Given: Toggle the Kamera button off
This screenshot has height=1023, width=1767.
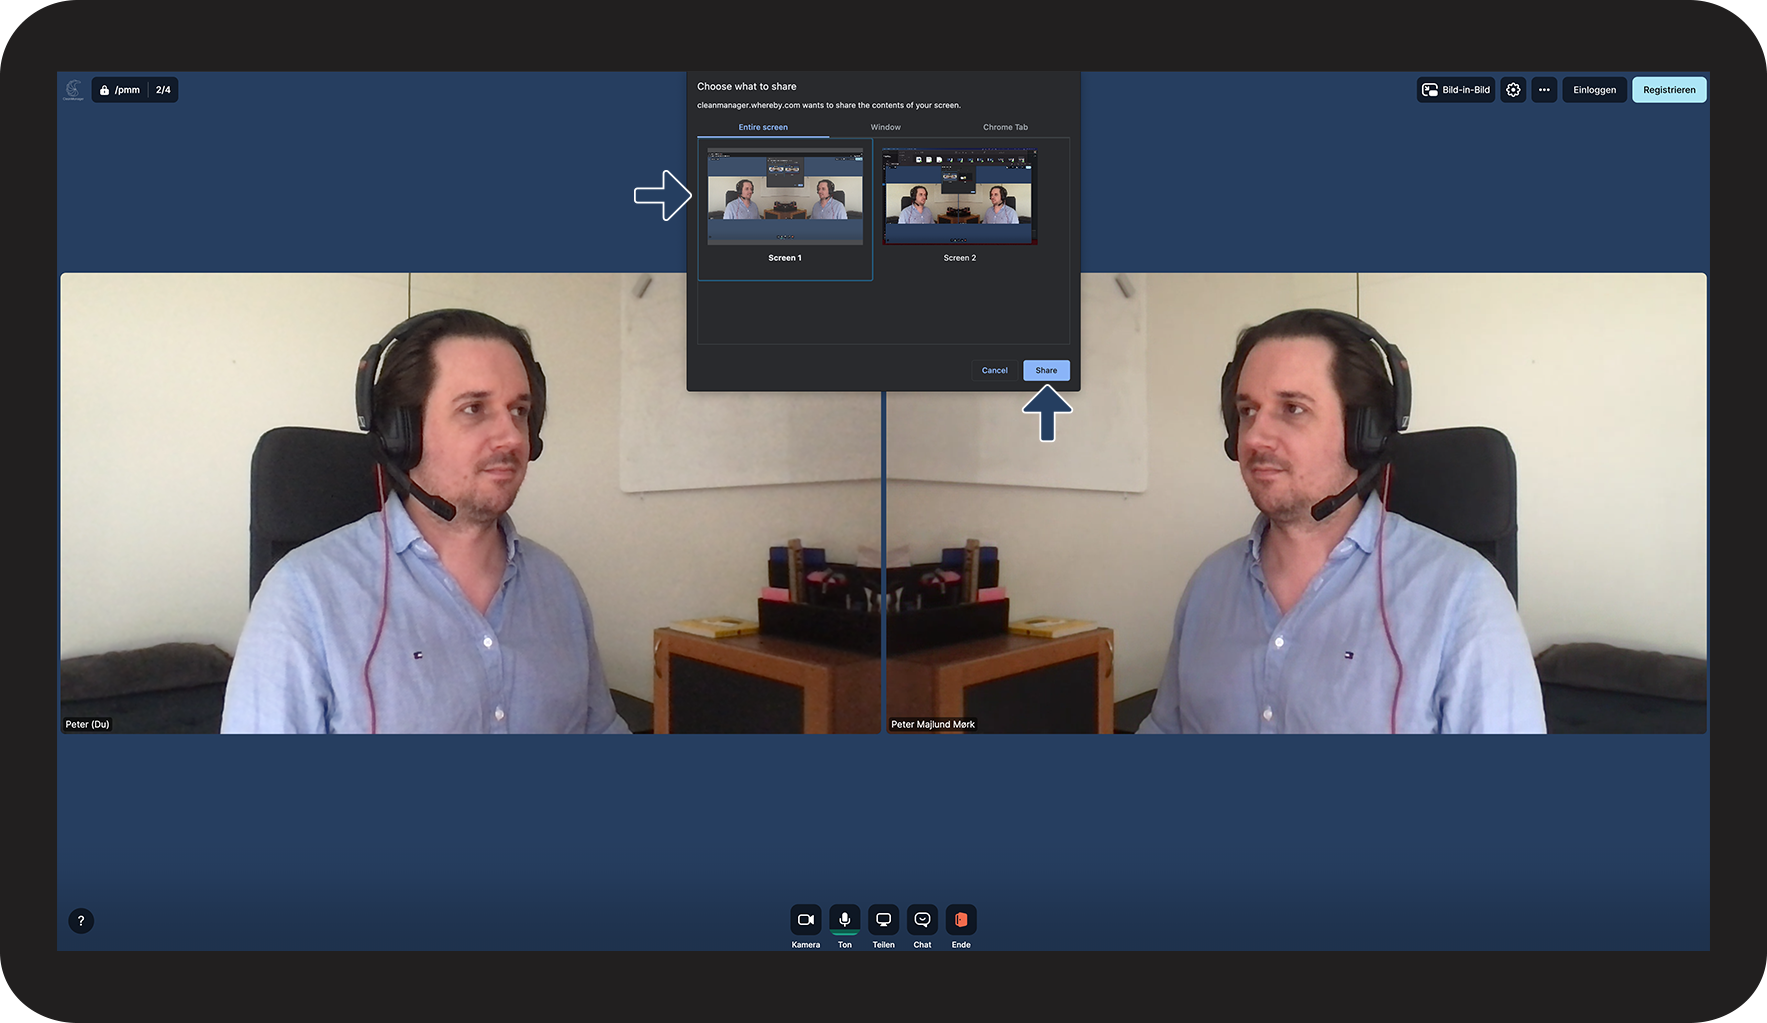Looking at the screenshot, I should pos(805,919).
